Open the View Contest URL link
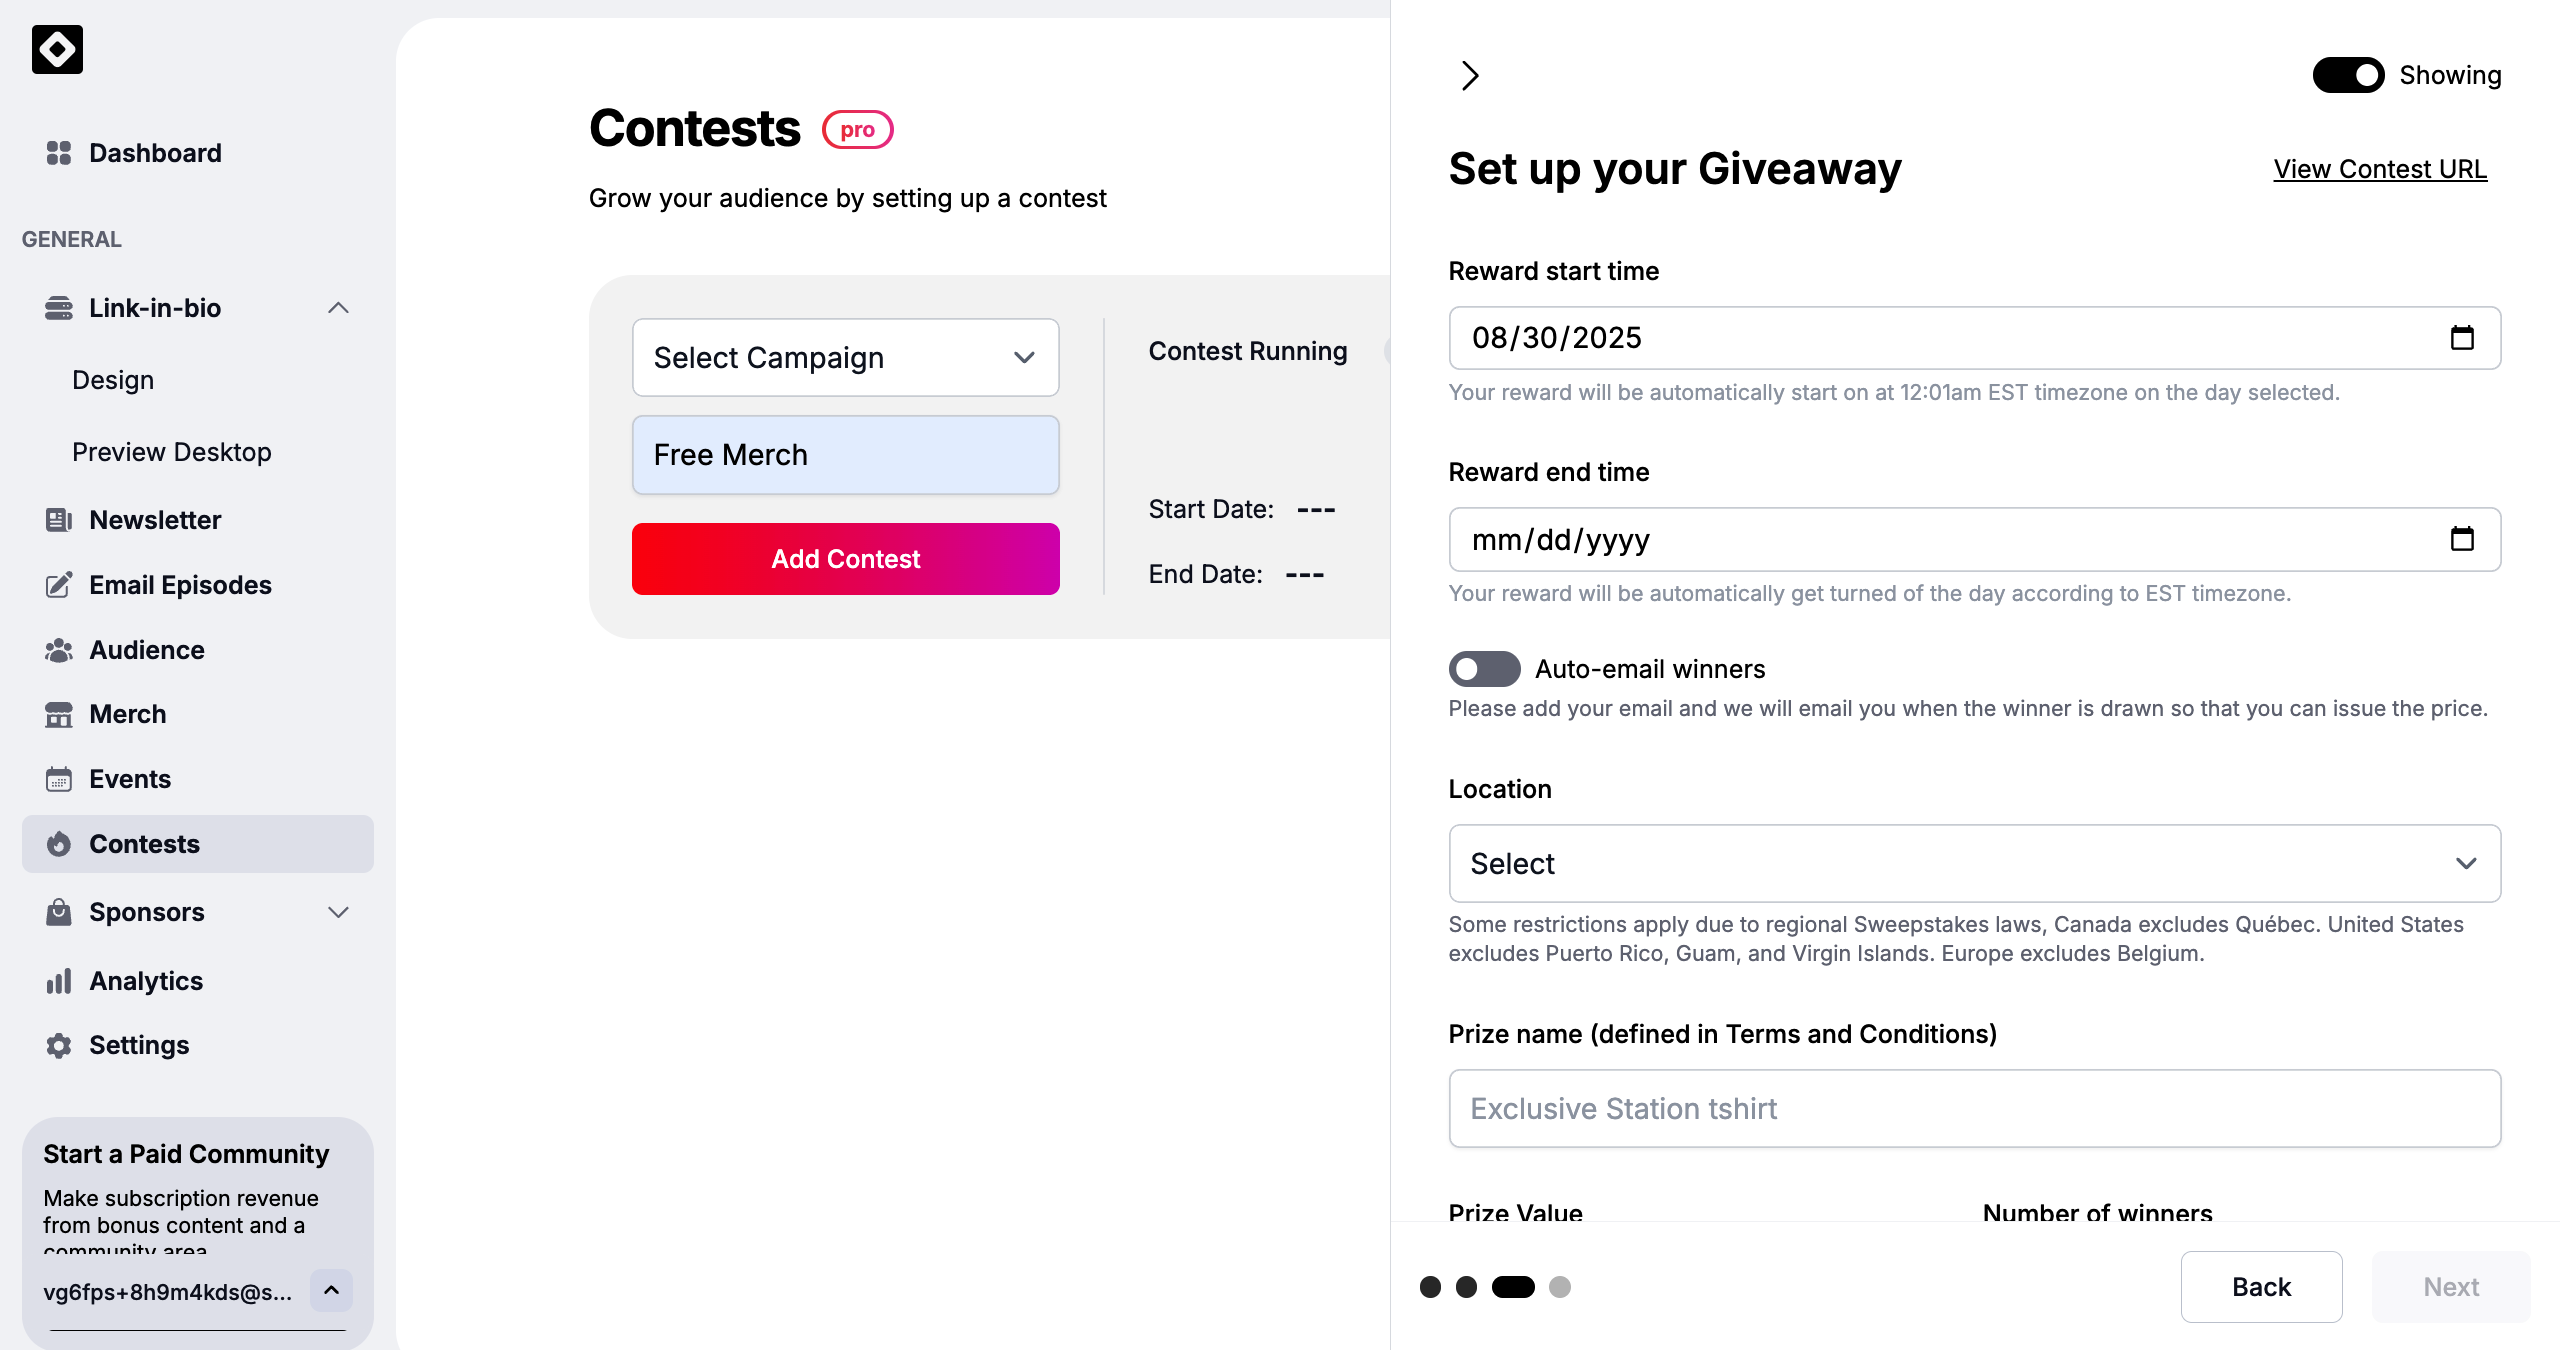 coord(2380,169)
